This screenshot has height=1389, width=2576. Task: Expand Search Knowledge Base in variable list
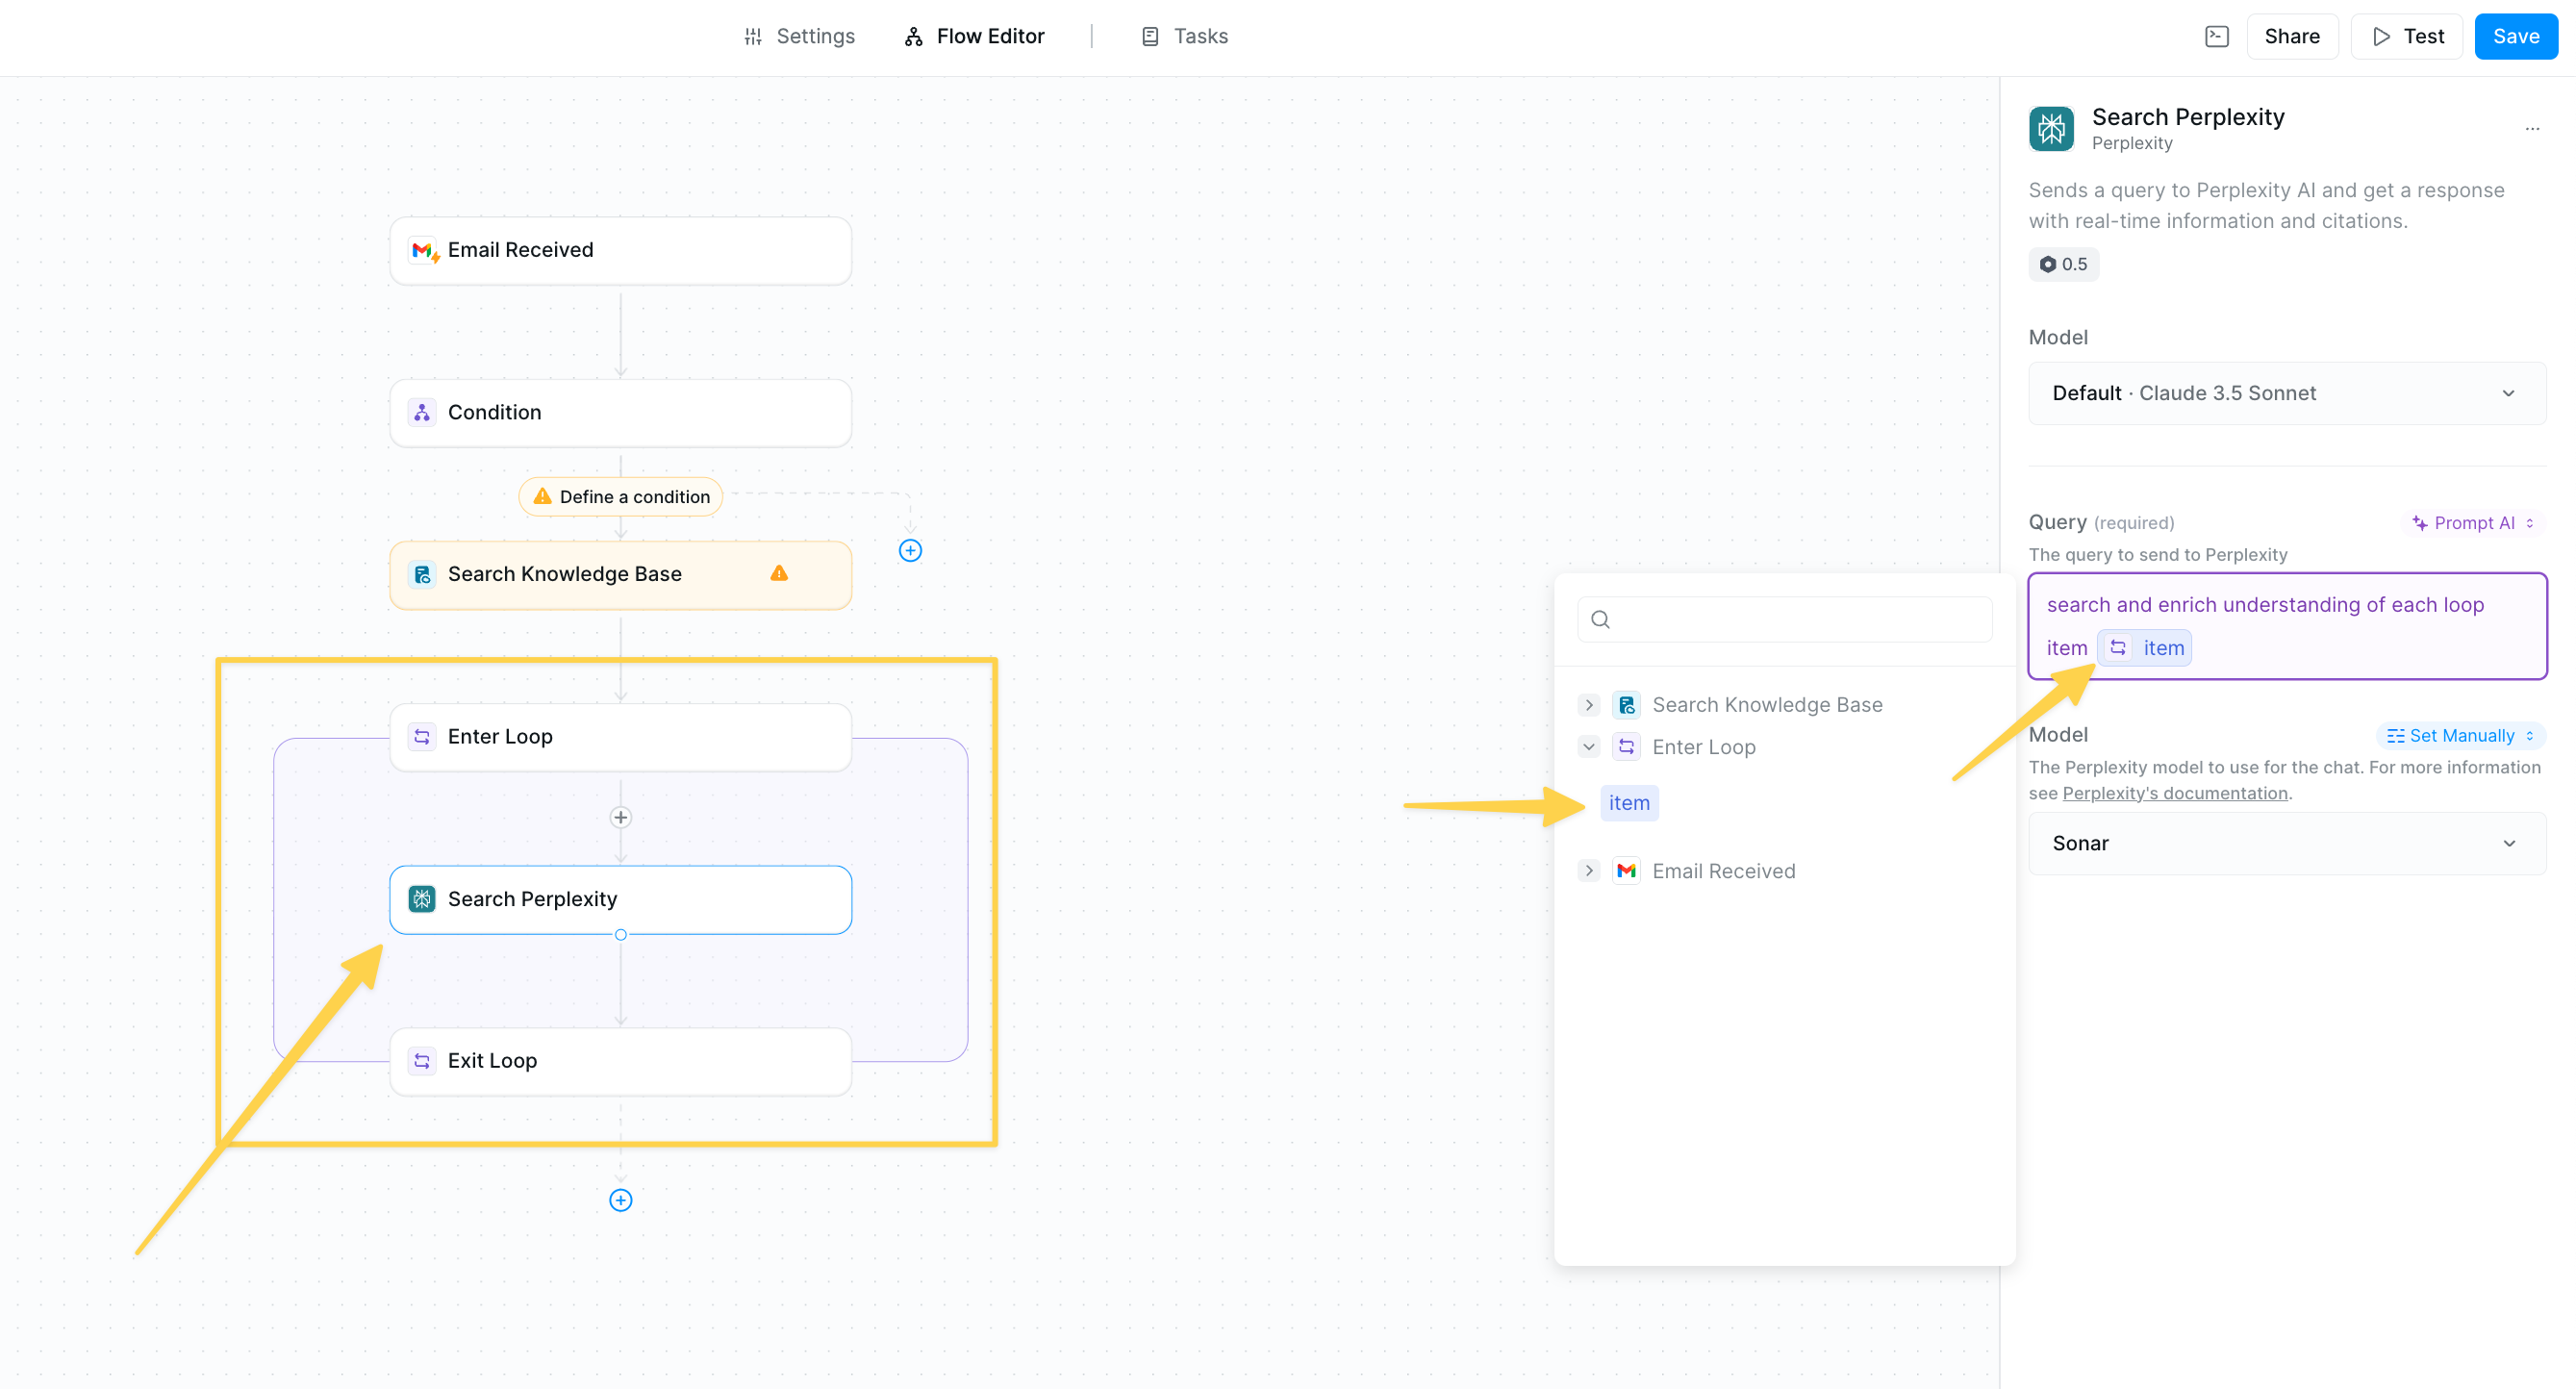point(1588,705)
